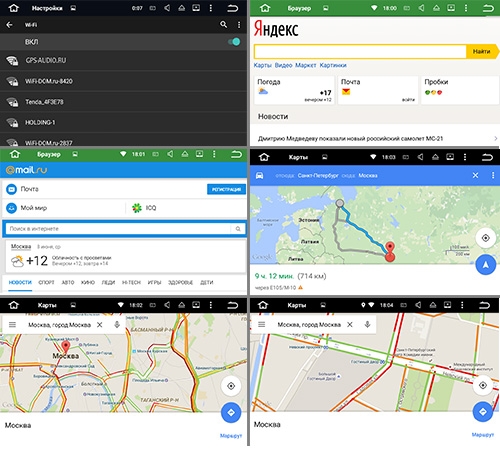Connect to GPS-AUDIO.RU network

pos(123,60)
